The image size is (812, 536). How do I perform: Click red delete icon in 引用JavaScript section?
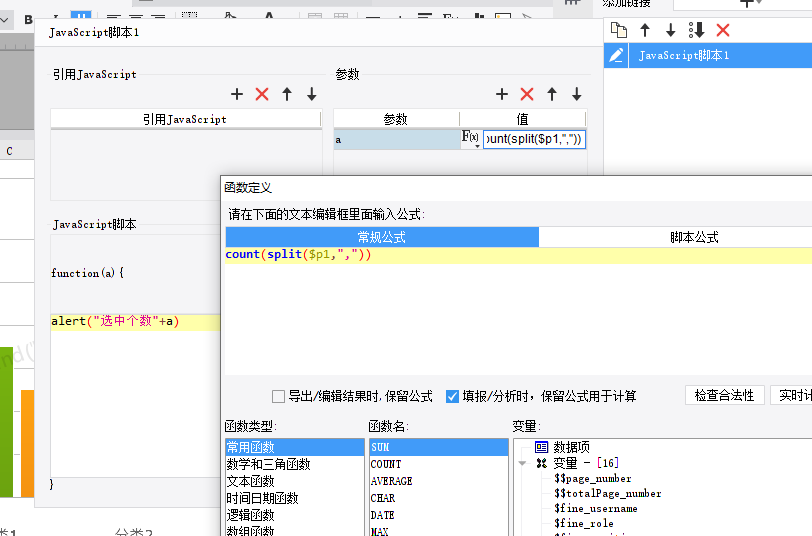262,94
